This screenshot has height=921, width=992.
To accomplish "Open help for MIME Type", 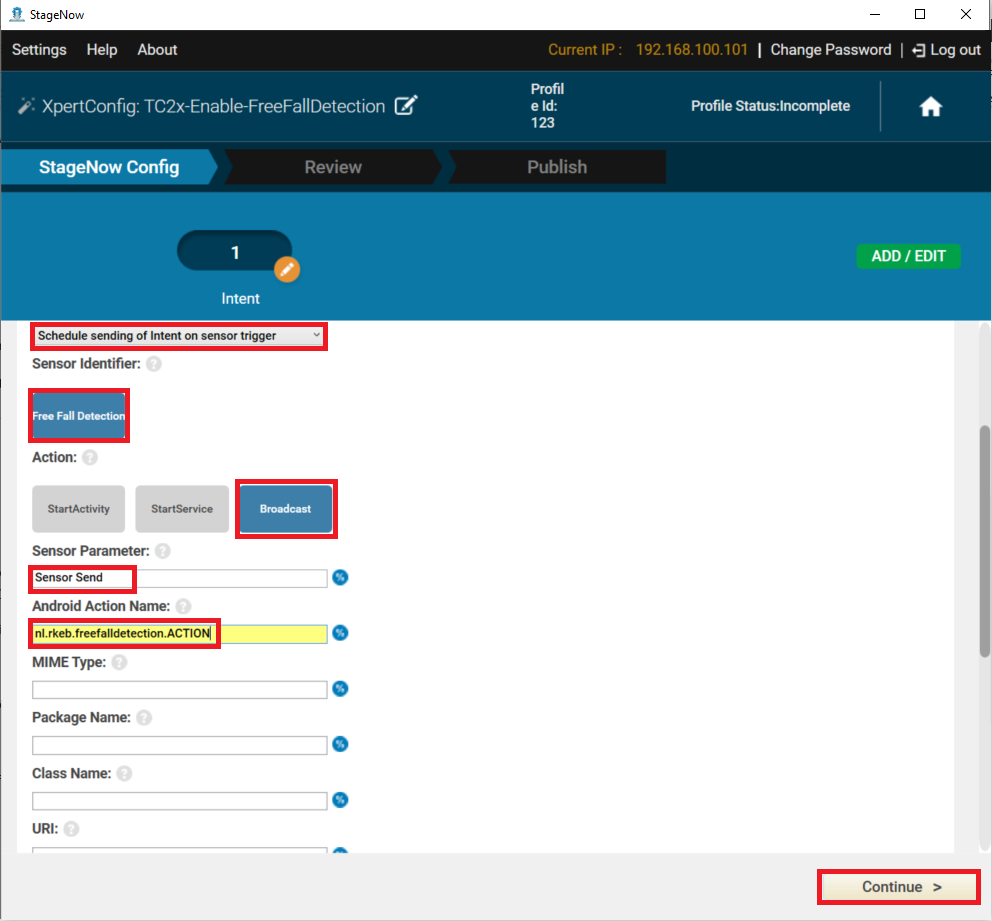I will tap(119, 662).
